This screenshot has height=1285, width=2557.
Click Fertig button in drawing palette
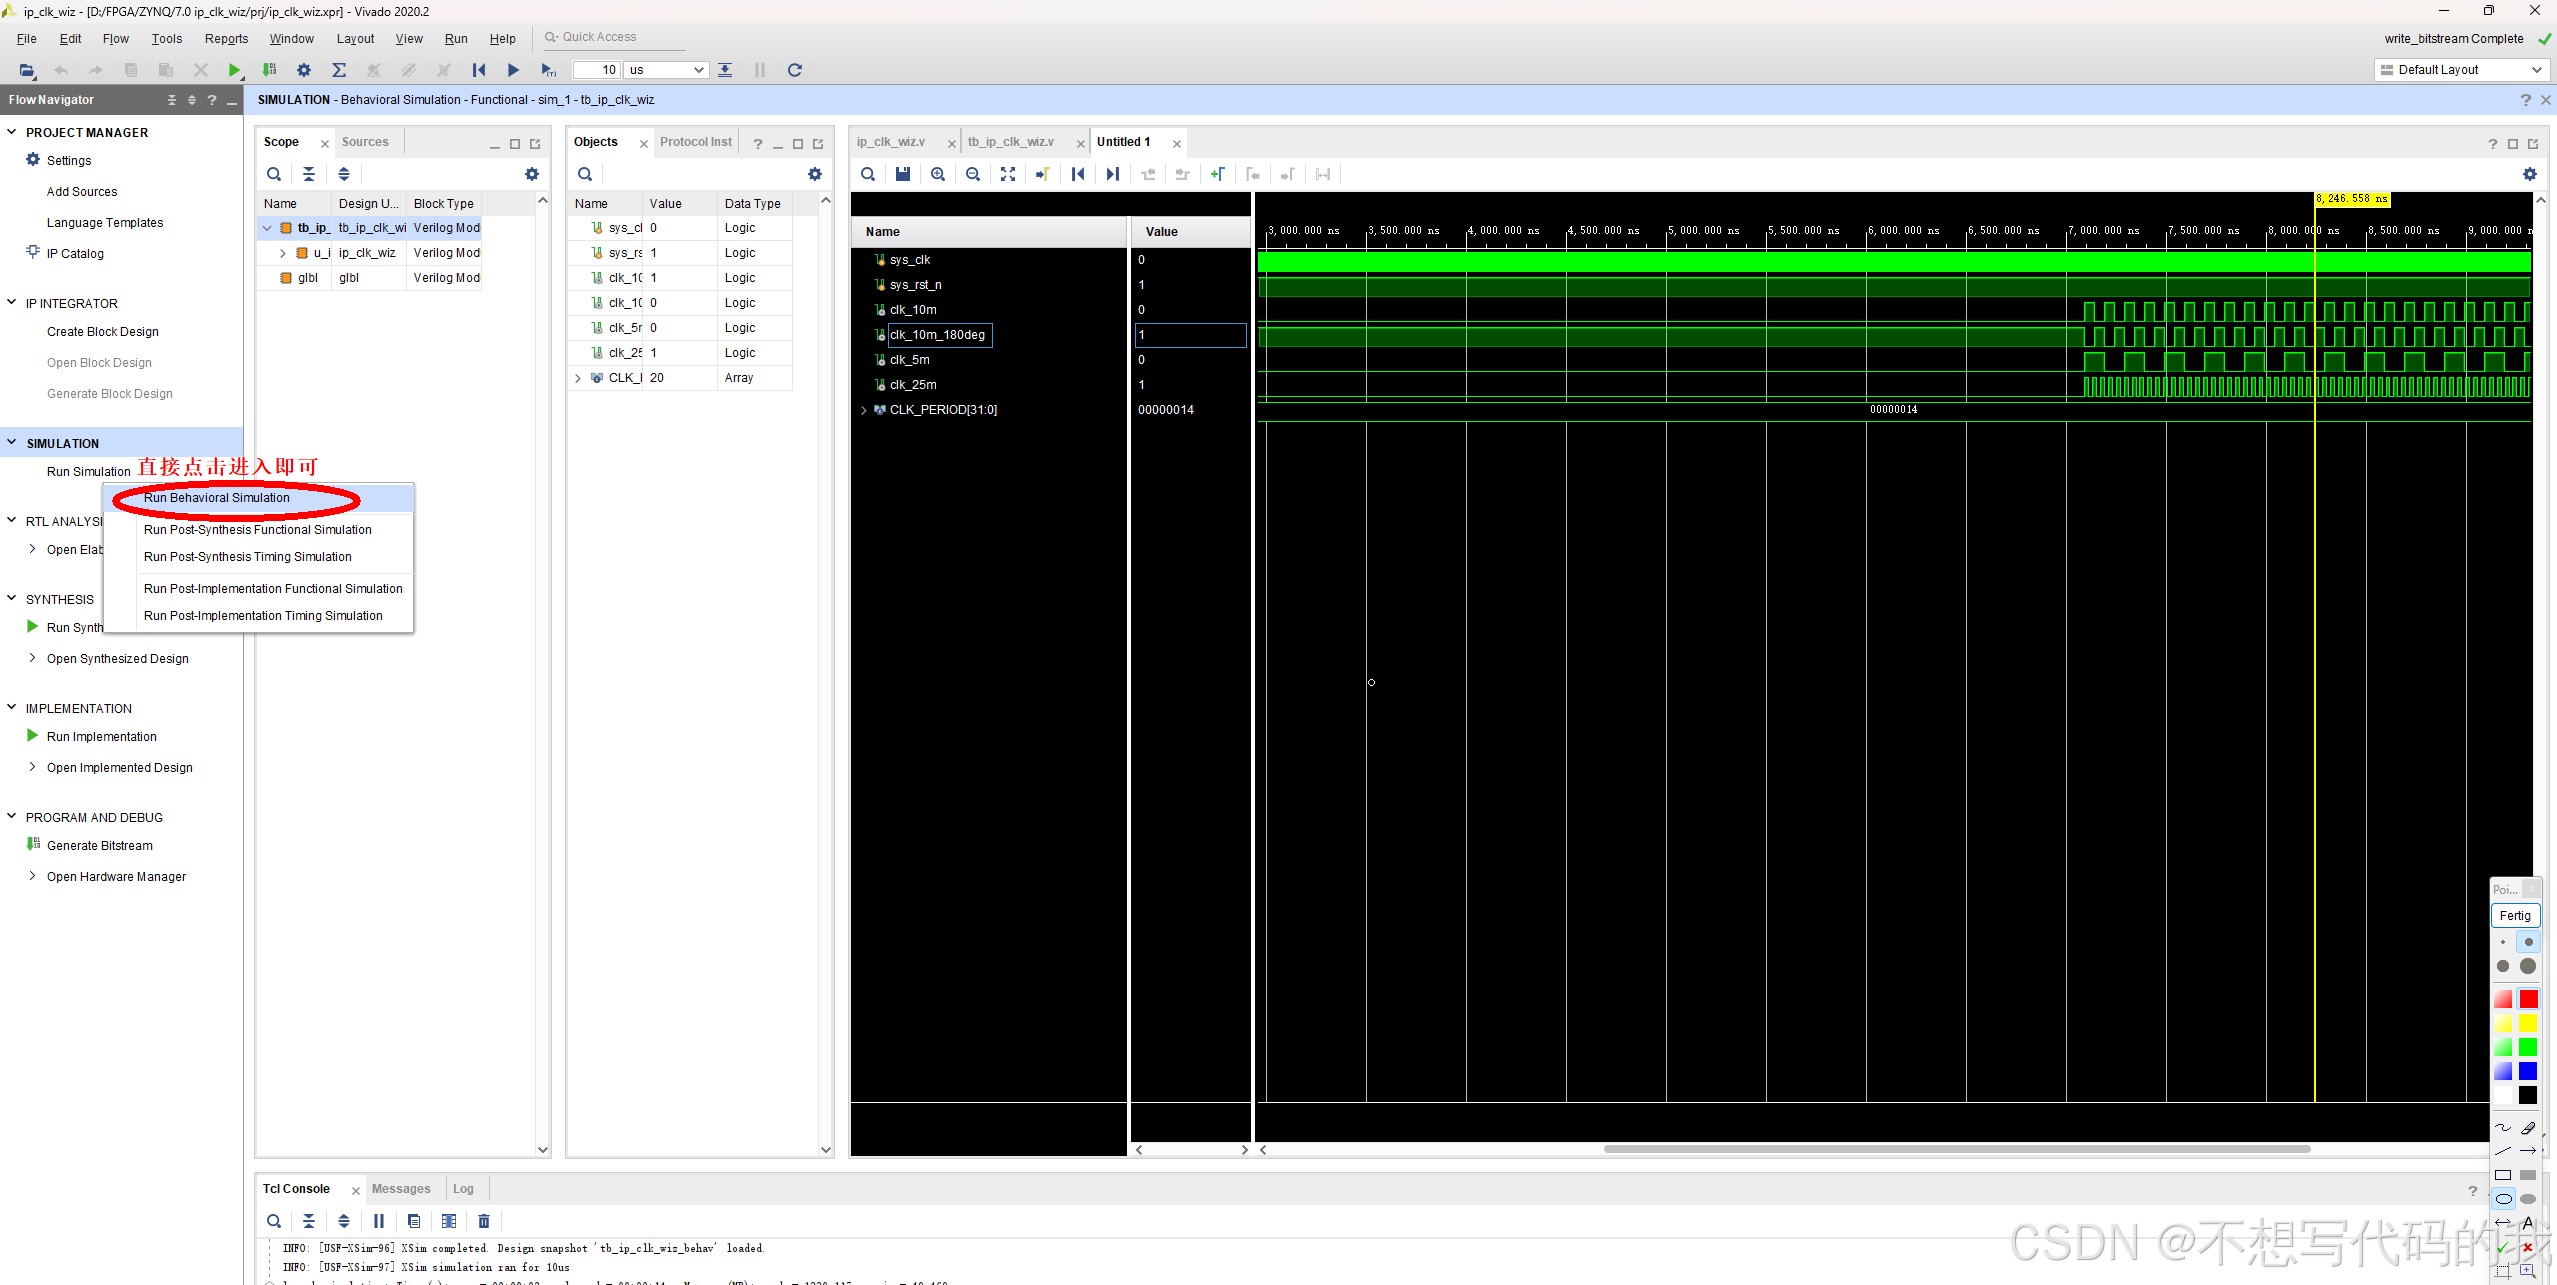pyautogui.click(x=2514, y=915)
